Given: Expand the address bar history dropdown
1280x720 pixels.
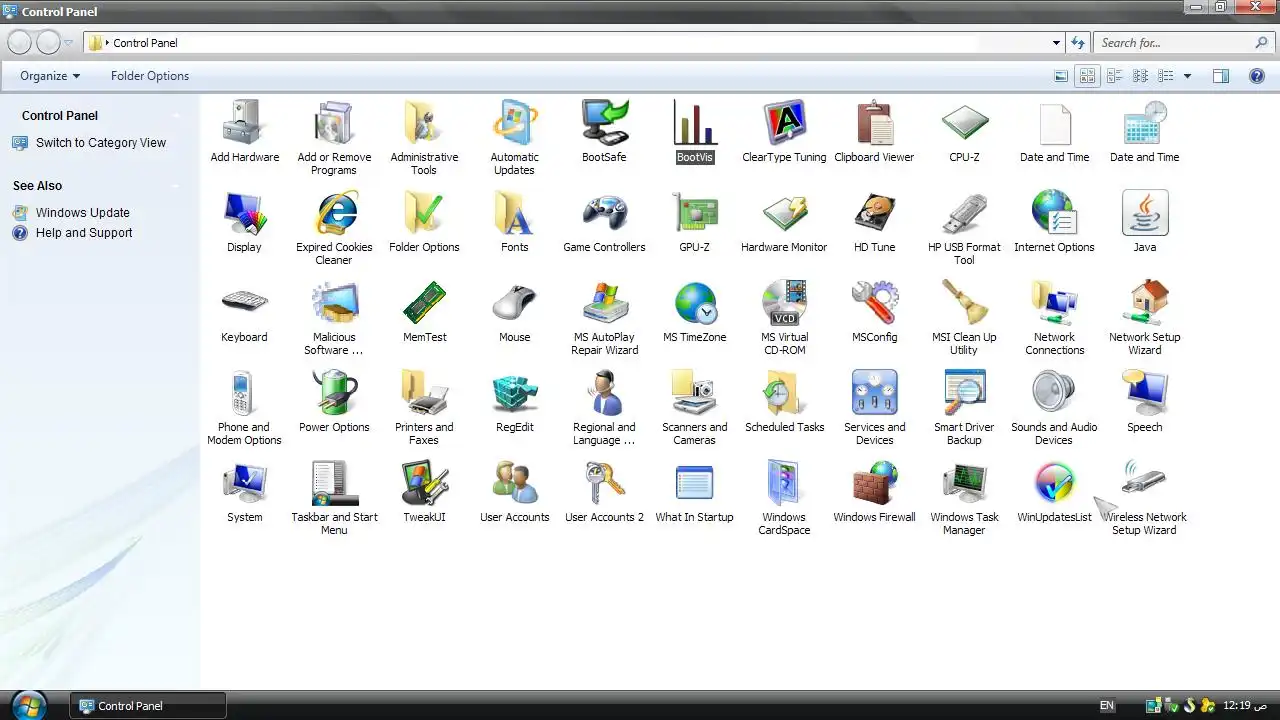Looking at the screenshot, I should pyautogui.click(x=1056, y=43).
